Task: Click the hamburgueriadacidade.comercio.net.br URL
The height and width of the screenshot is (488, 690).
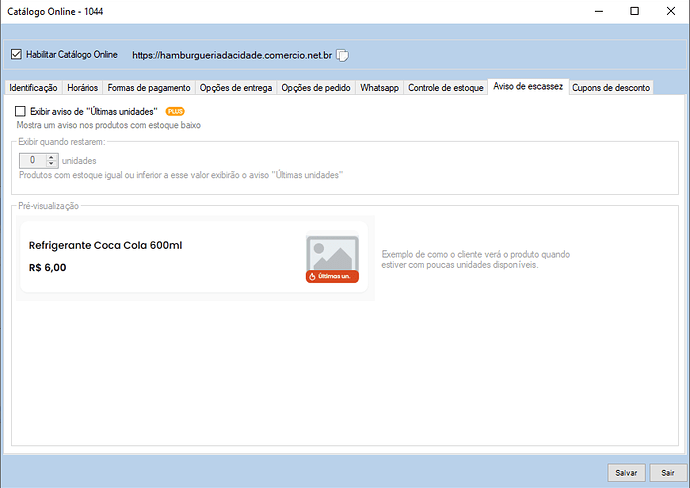Action: point(232,55)
